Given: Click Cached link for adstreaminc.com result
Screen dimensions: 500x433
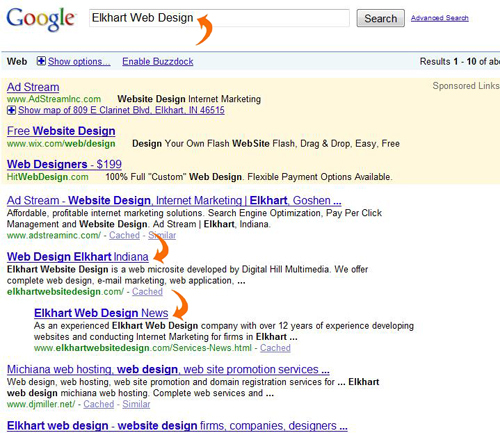Looking at the screenshot, I should pos(124,235).
